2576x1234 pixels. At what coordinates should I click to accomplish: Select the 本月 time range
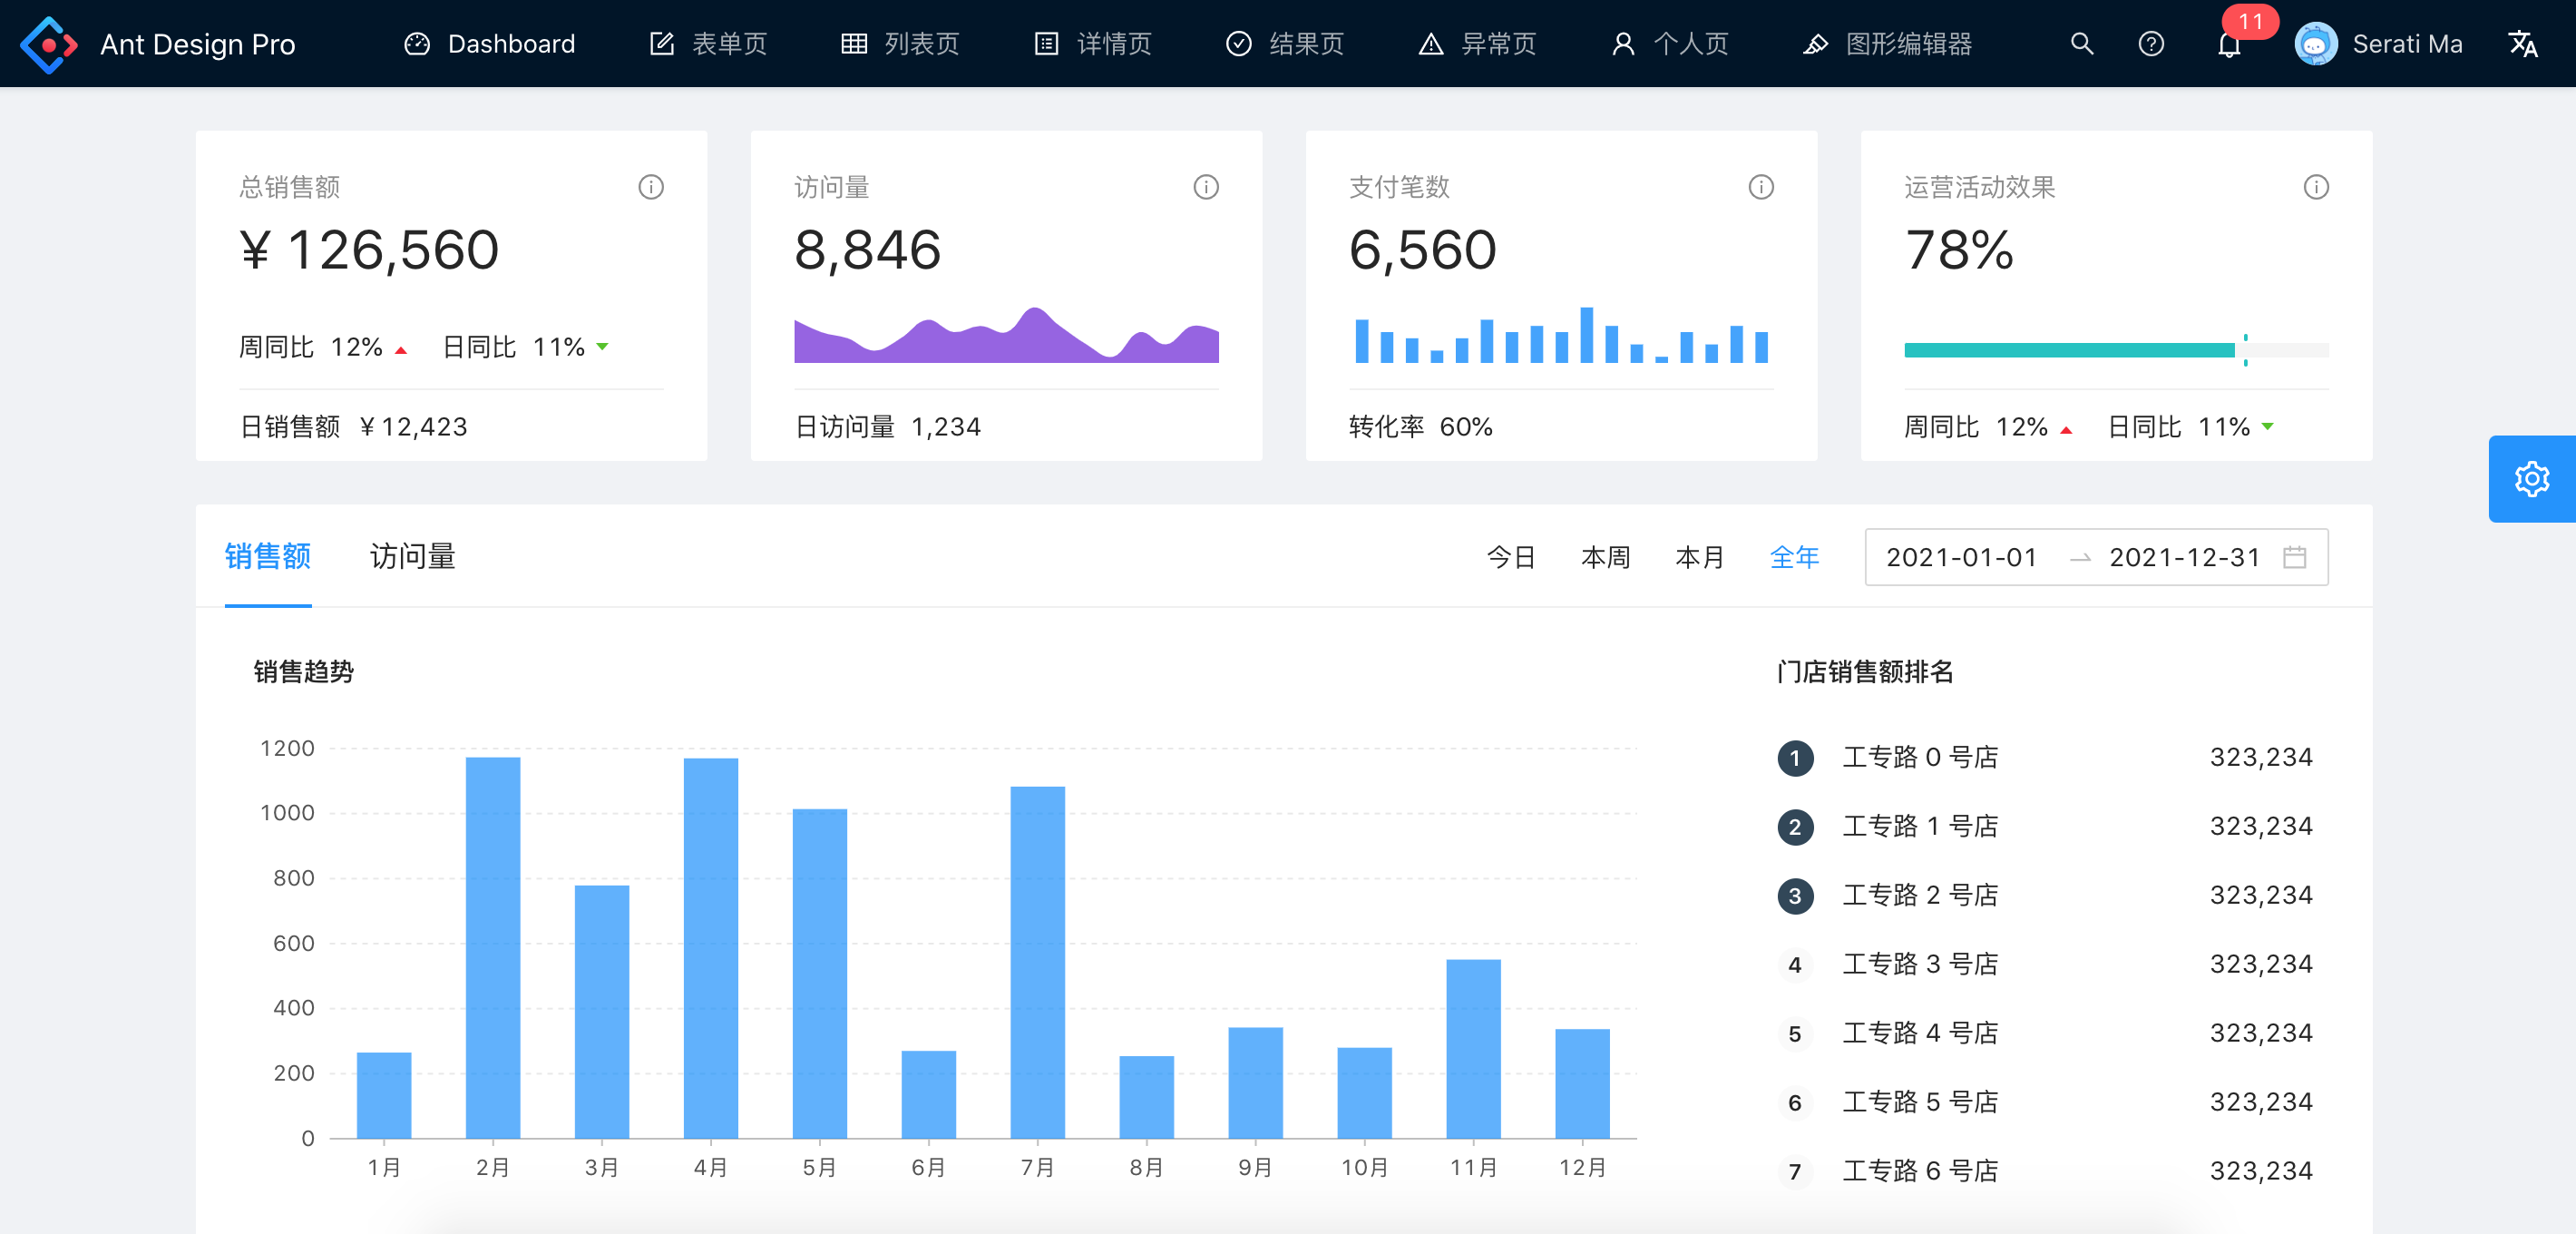1699,557
